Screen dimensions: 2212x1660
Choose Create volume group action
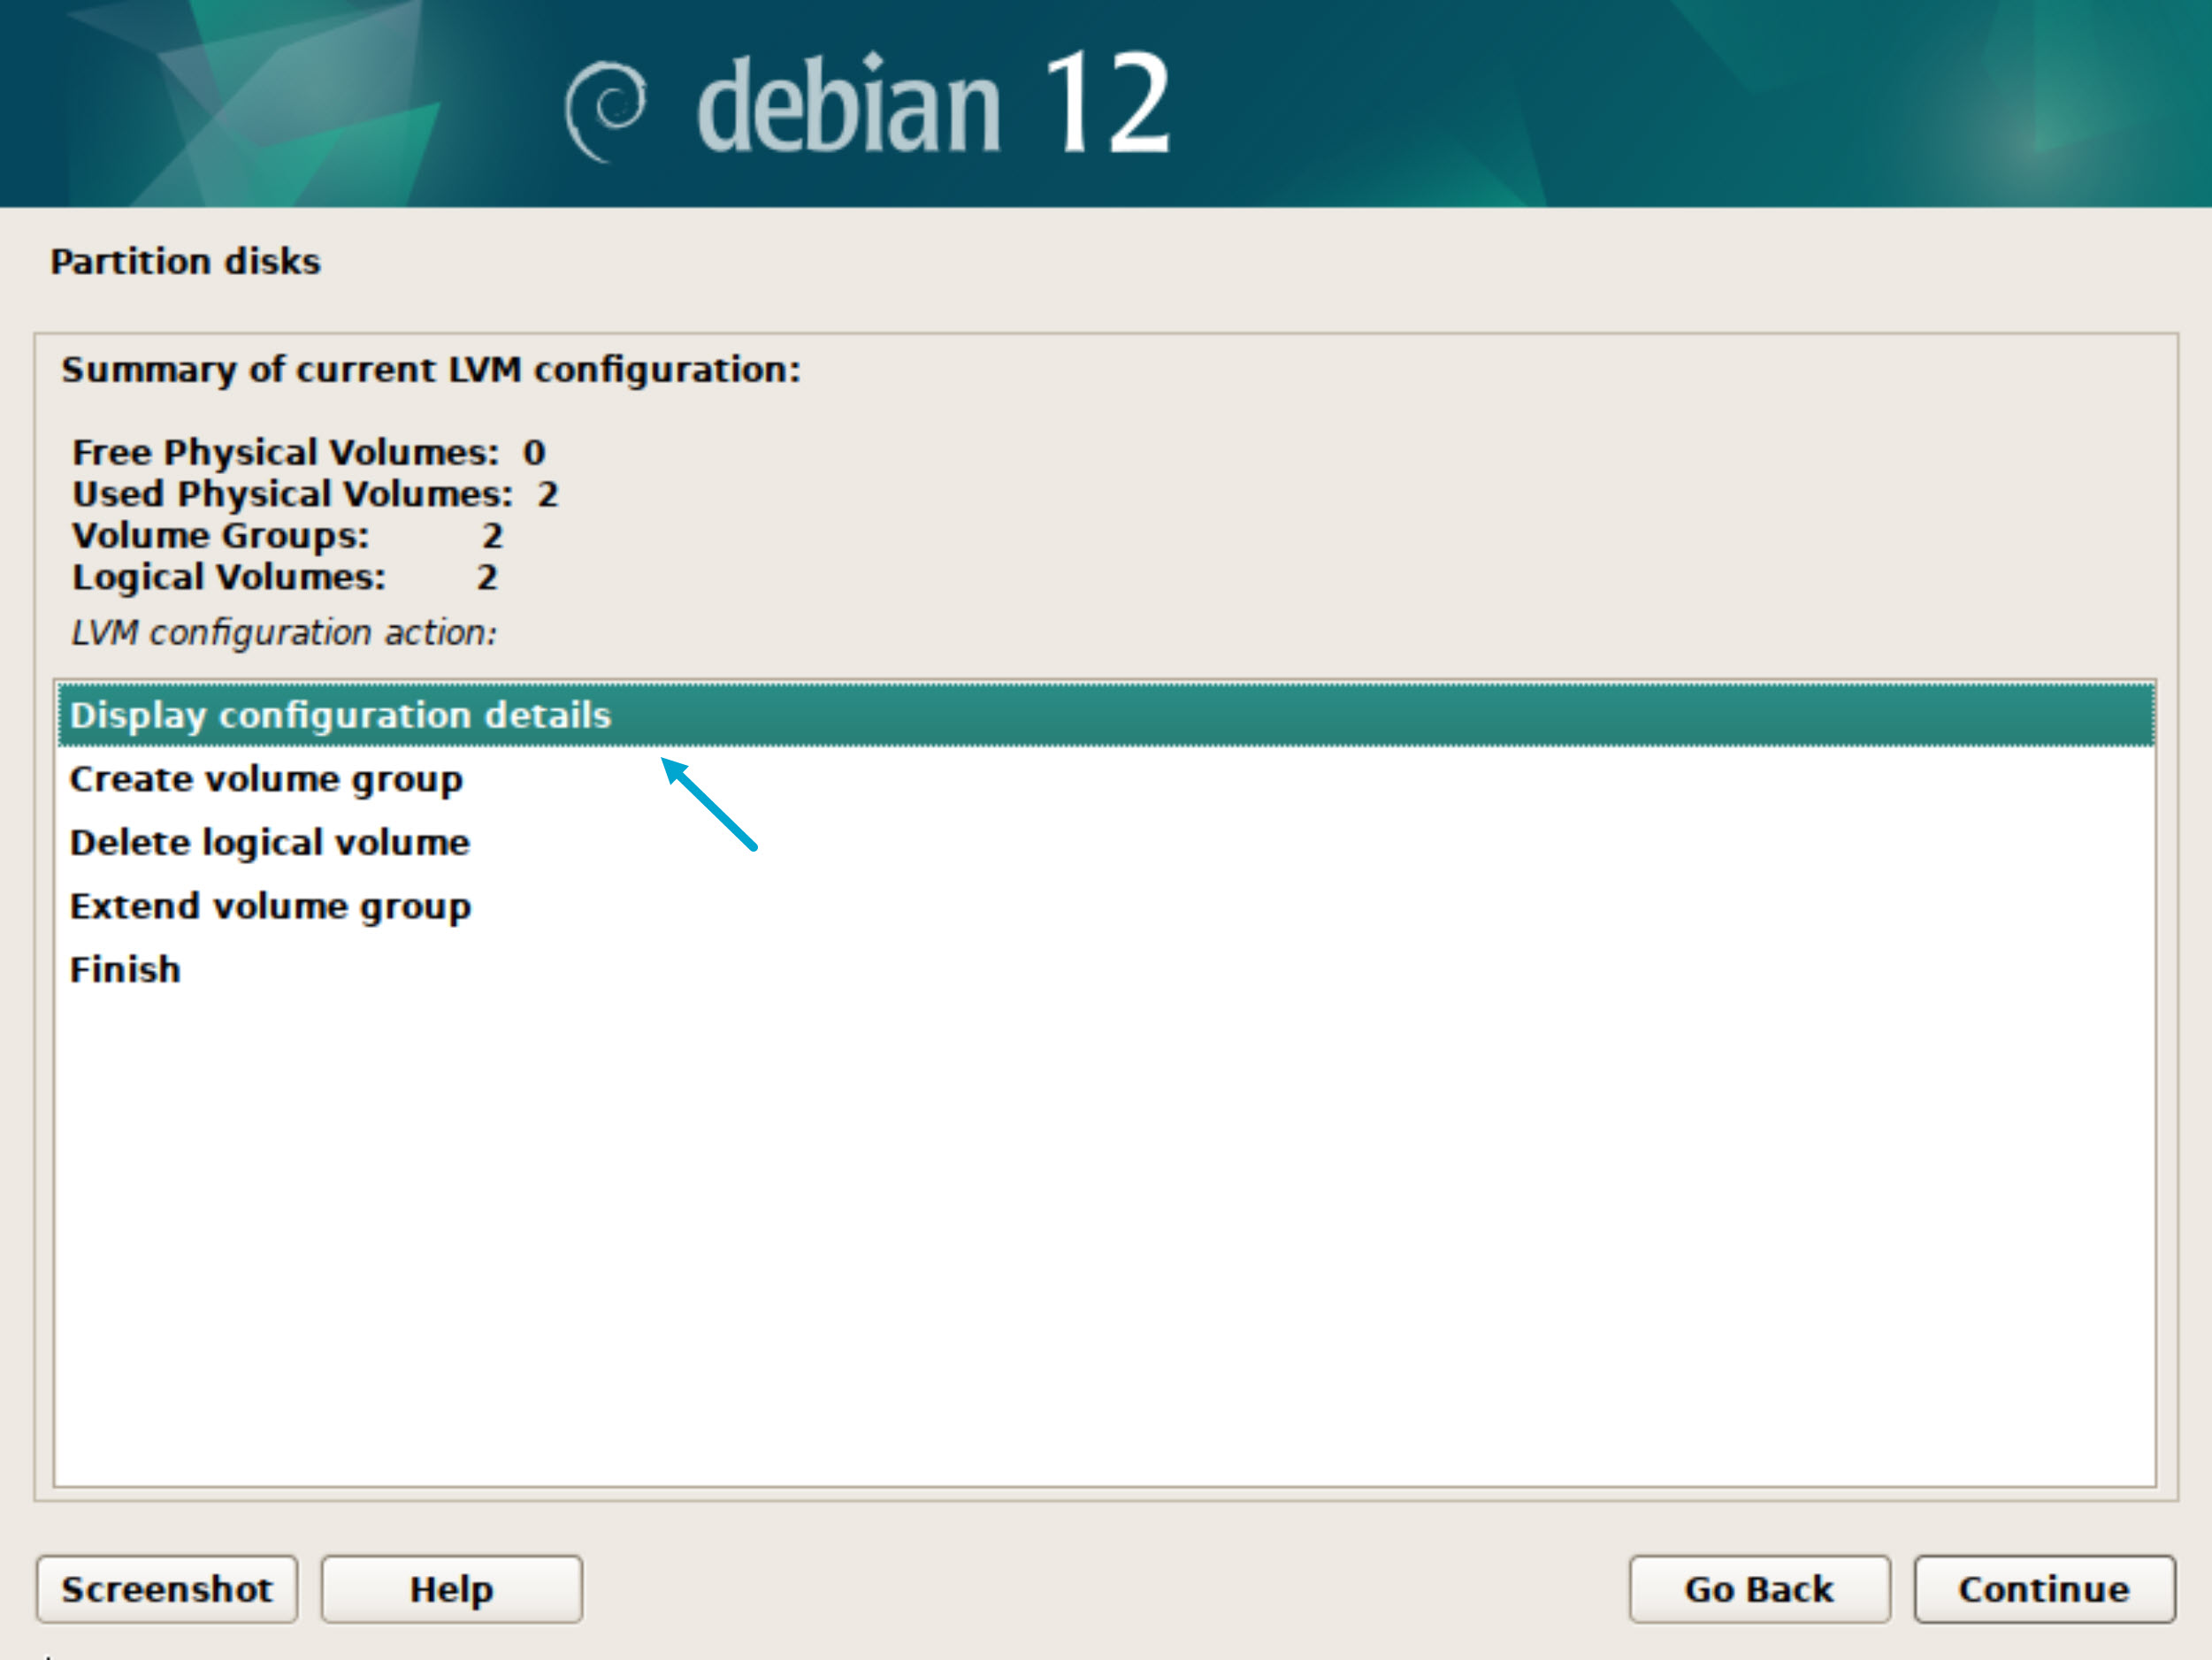pos(266,779)
